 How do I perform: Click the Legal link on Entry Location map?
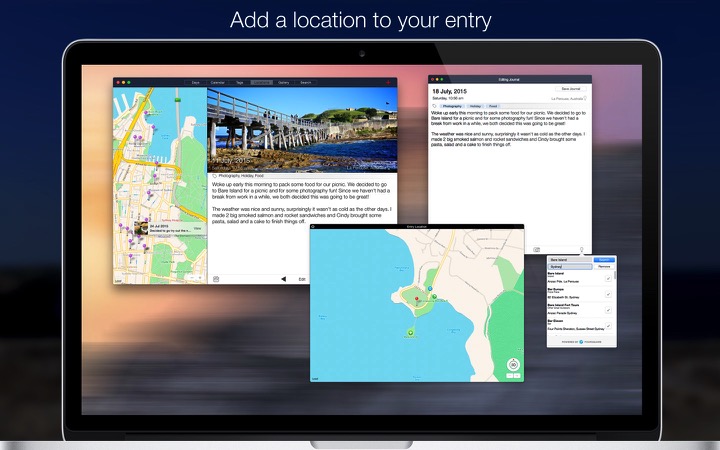tap(315, 379)
